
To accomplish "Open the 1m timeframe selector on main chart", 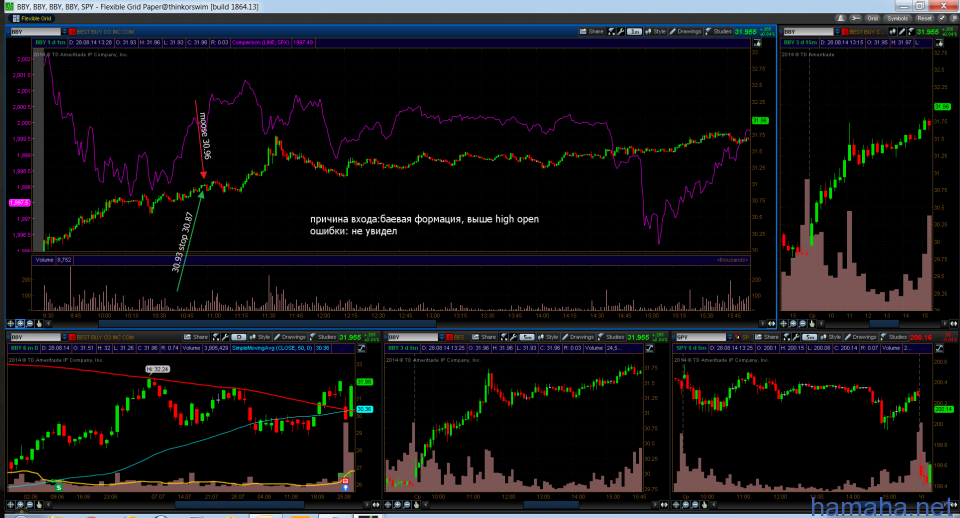I will point(634,32).
